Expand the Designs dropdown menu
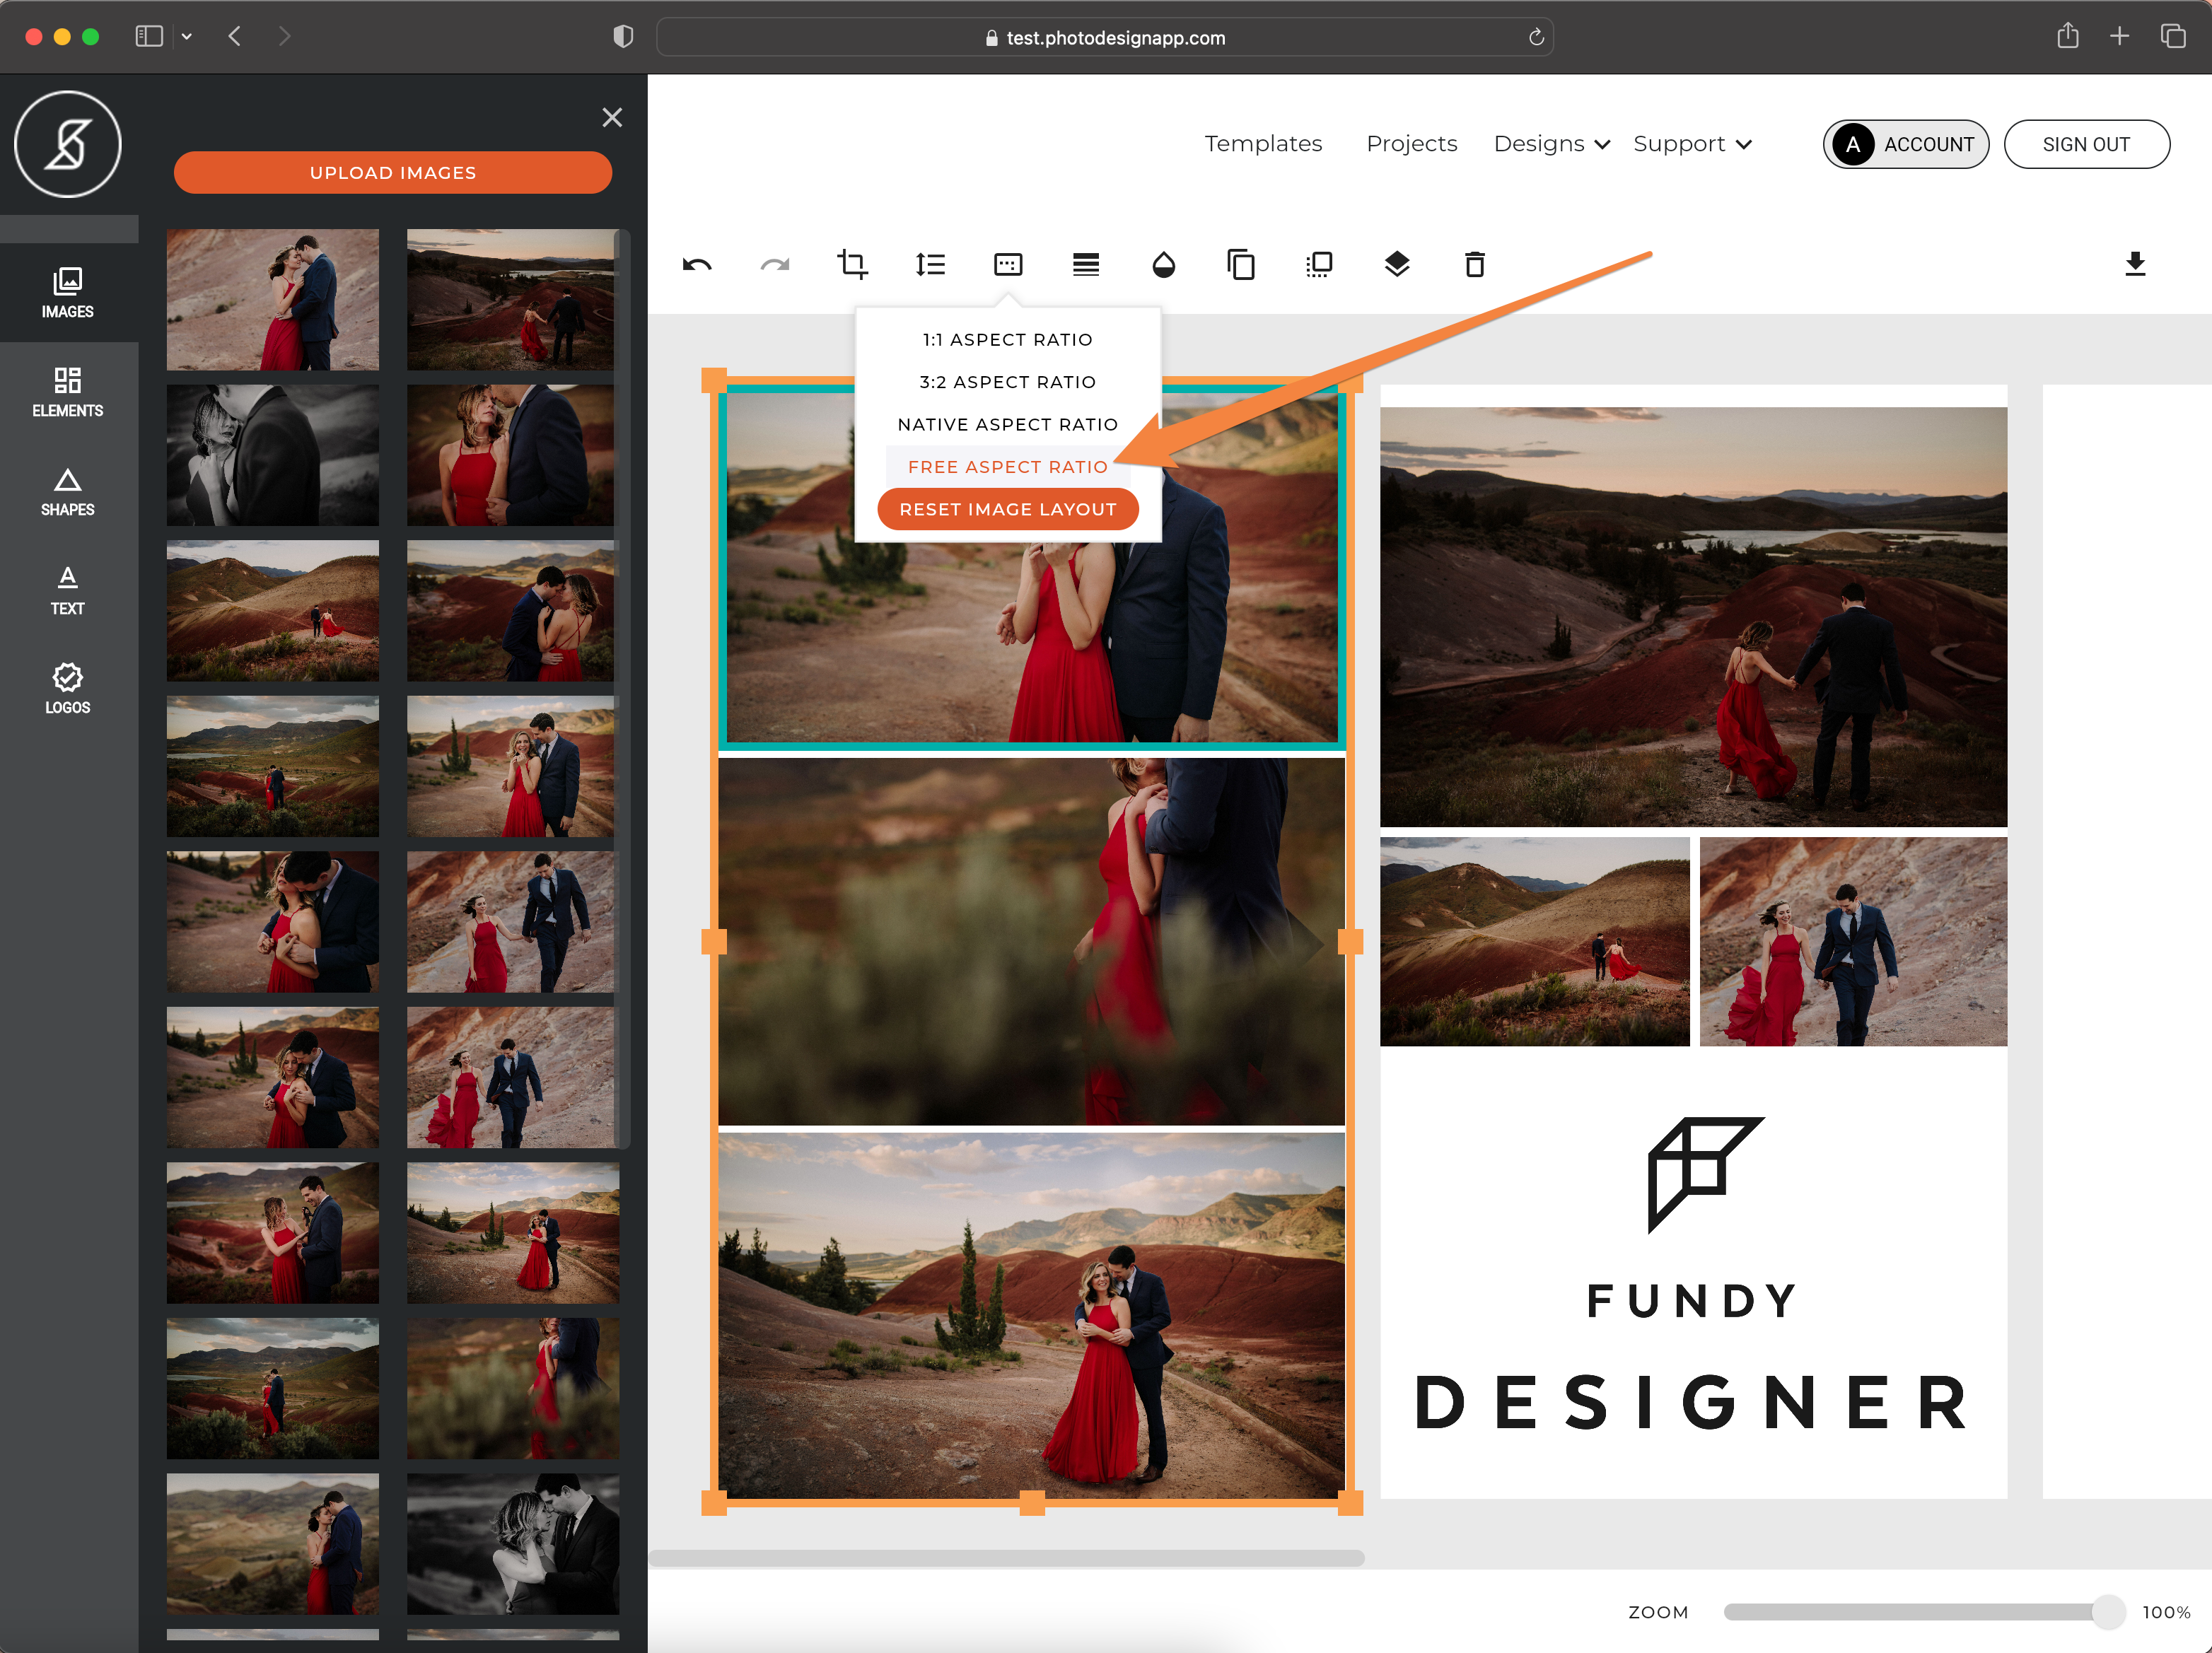 click(x=1551, y=144)
